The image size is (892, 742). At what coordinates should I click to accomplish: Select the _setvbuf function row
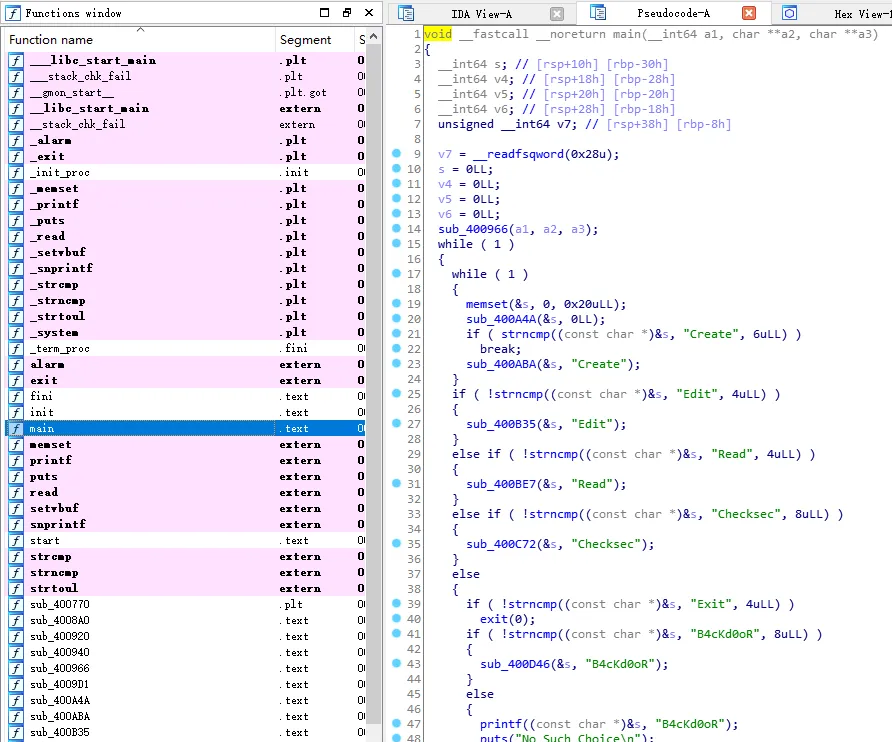coord(185,252)
